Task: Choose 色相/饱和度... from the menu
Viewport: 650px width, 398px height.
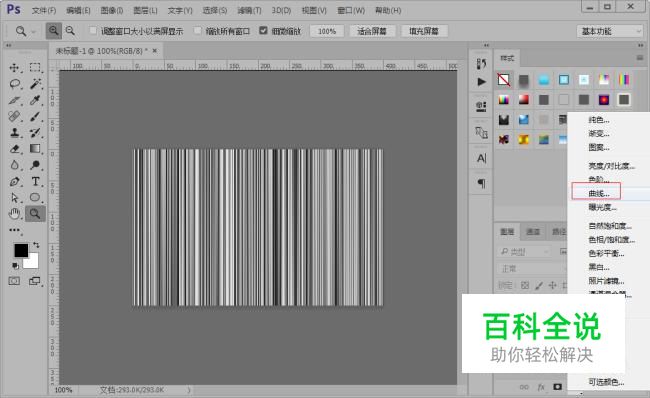Action: point(611,240)
